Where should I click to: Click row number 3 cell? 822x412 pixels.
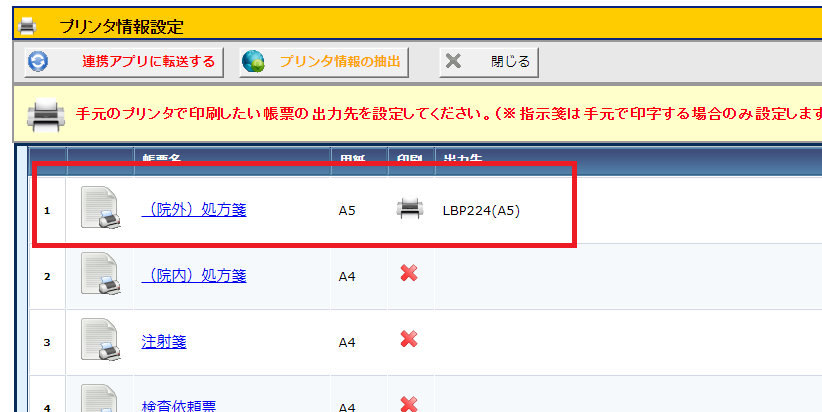point(47,343)
